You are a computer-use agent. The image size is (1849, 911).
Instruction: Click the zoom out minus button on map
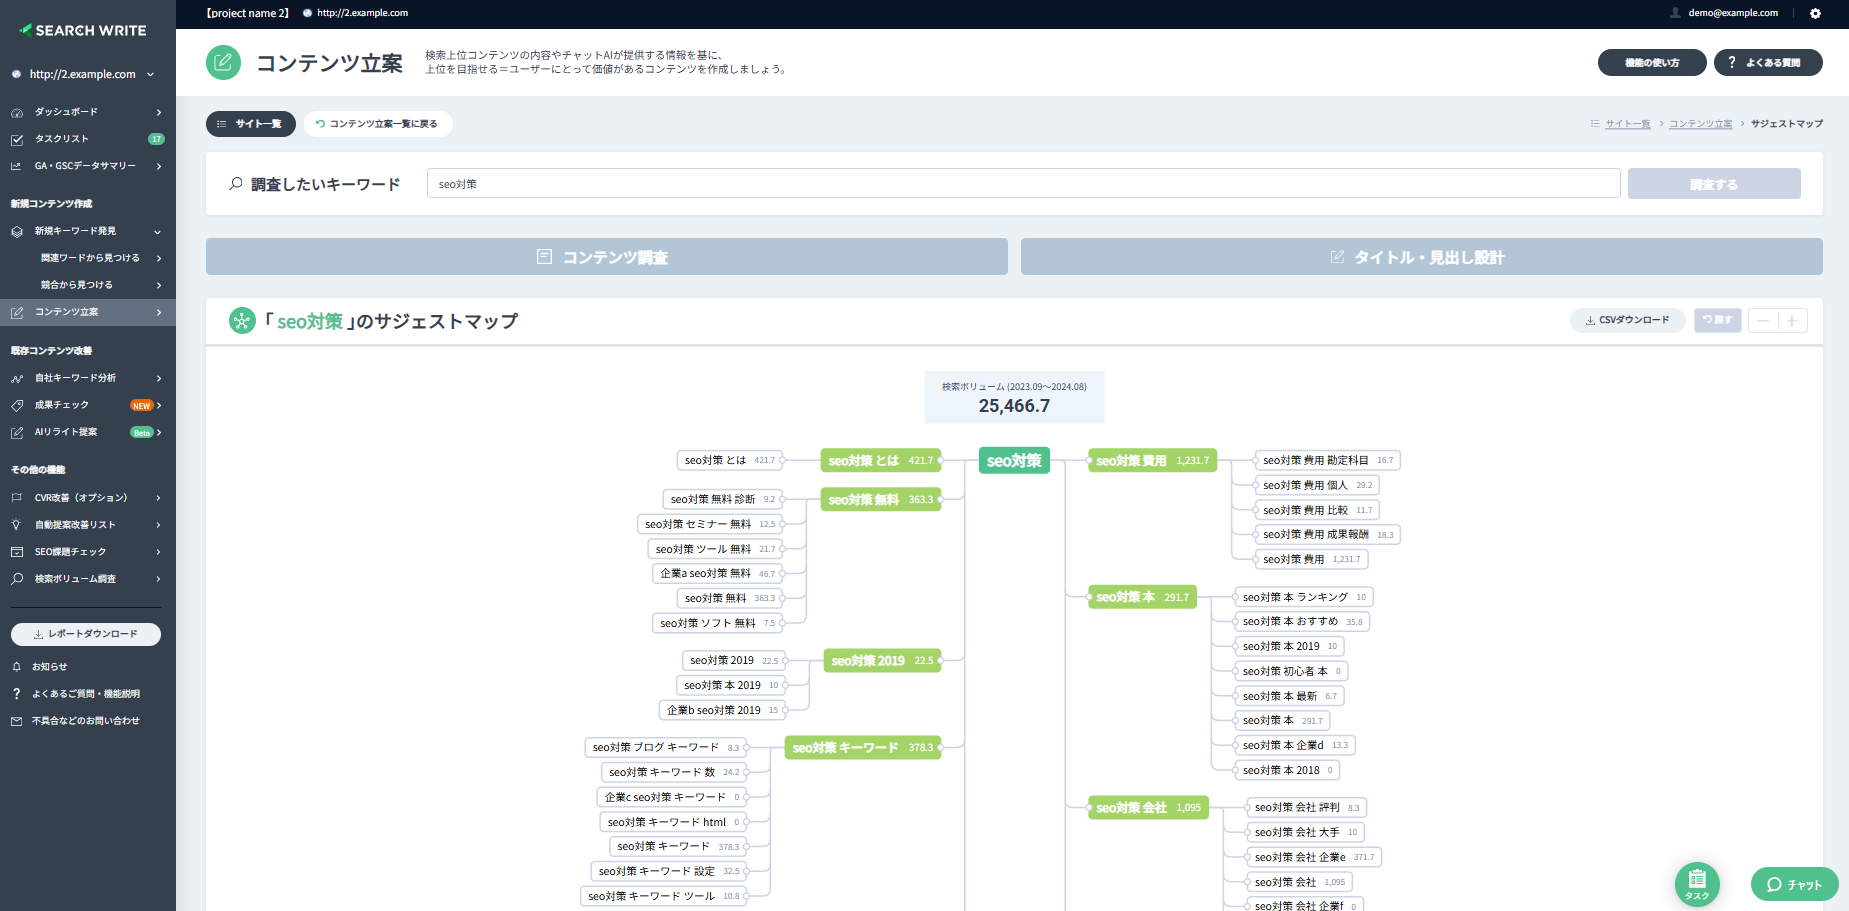[1763, 320]
